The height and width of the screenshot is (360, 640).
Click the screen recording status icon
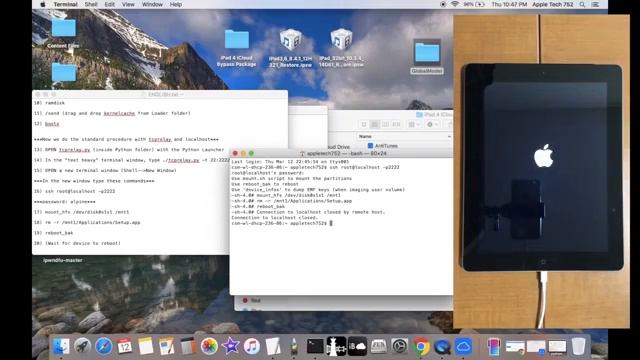pyautogui.click(x=443, y=4)
